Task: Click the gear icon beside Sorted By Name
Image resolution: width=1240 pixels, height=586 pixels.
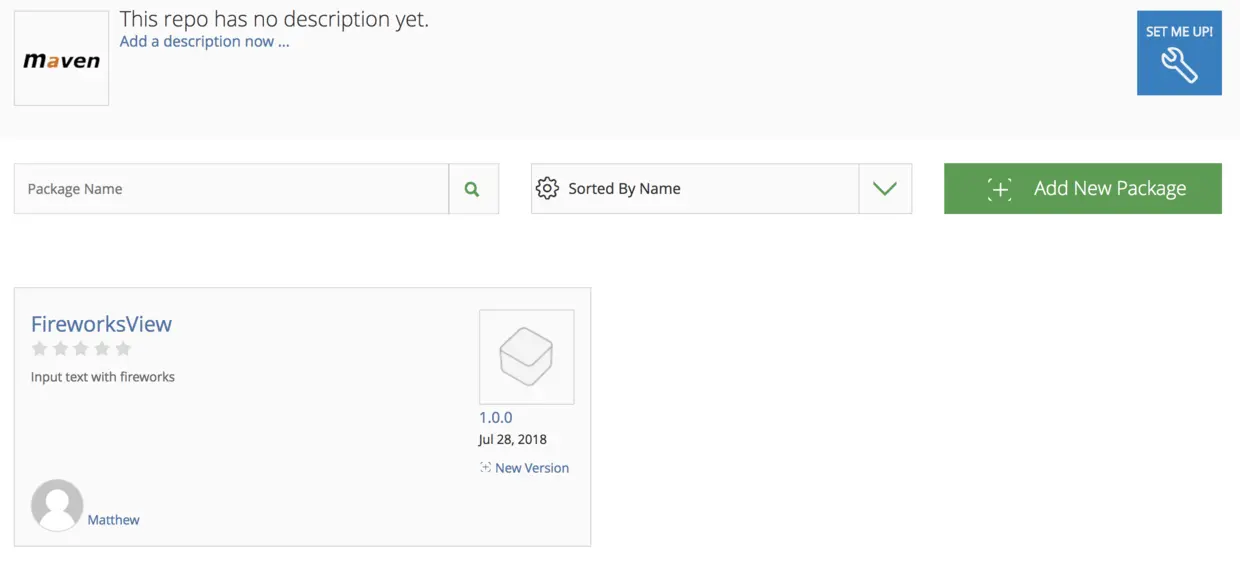Action: pyautogui.click(x=547, y=188)
